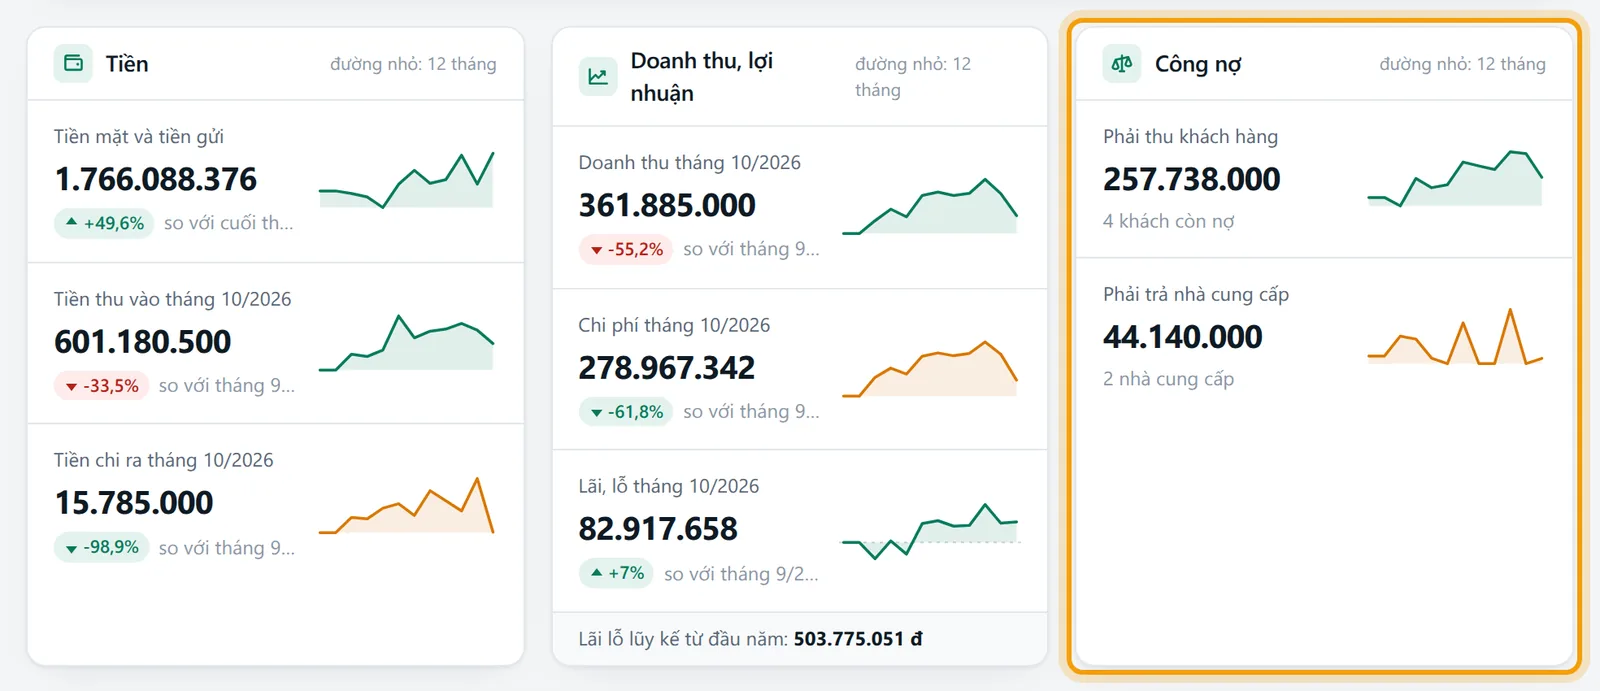The image size is (1600, 691).
Task: Click the Tiền thu vào tháng 10/2026 label
Action: click(x=173, y=299)
